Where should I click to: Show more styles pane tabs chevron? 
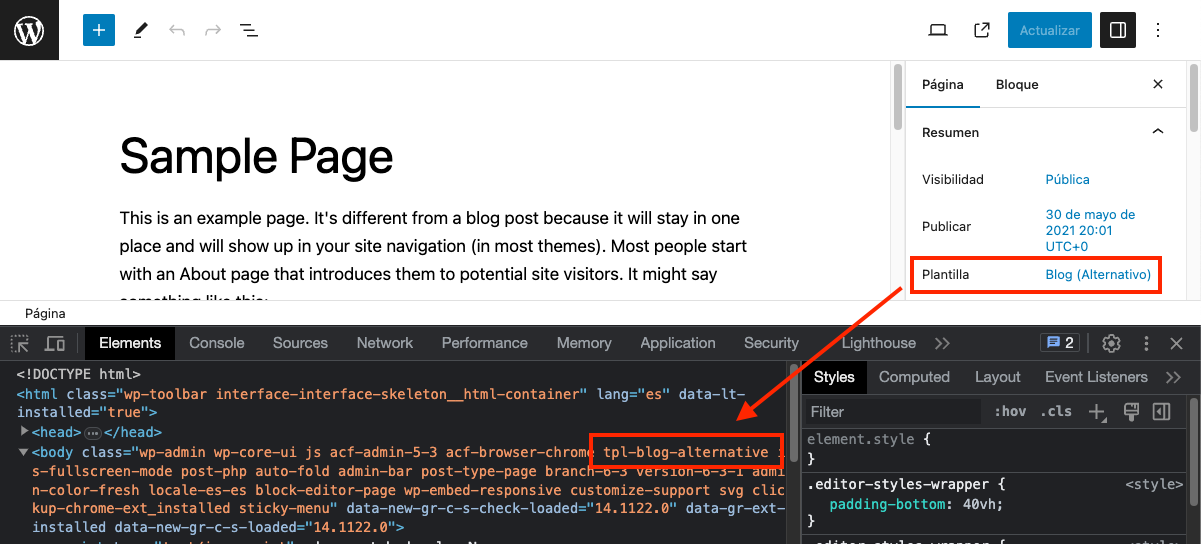(1174, 377)
